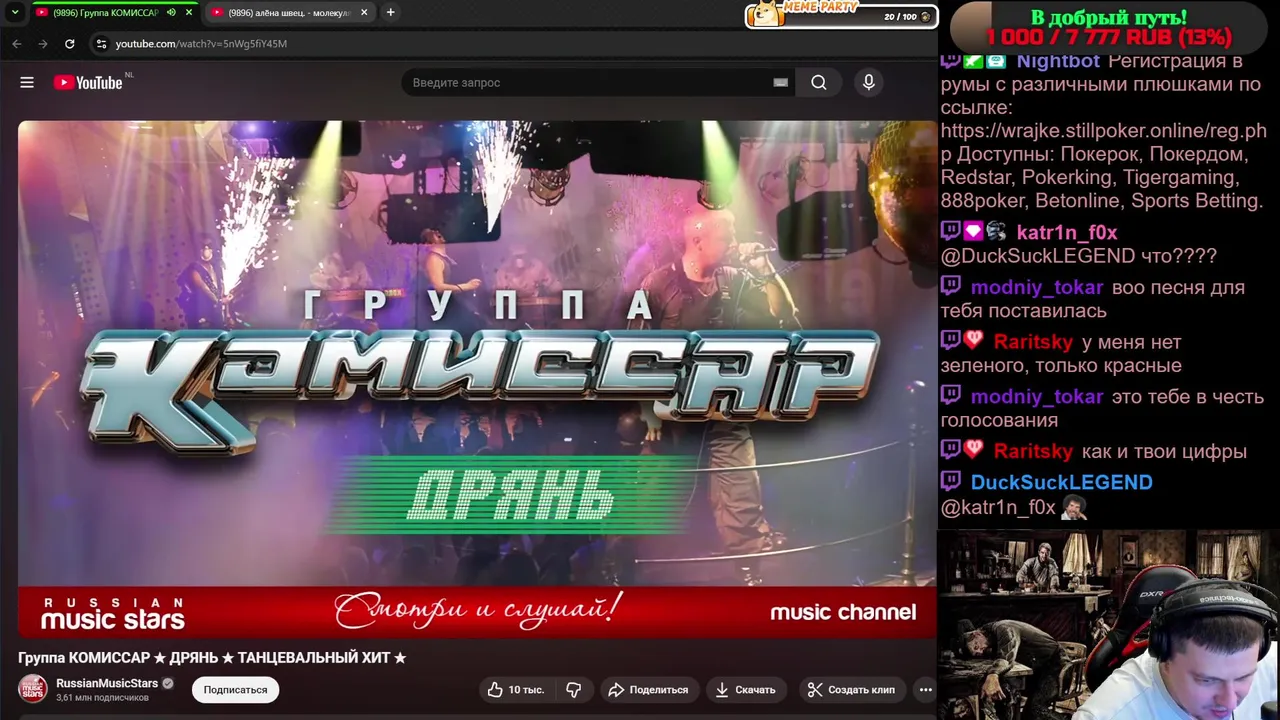The width and height of the screenshot is (1280, 720).
Task: Click the video title Группа КОМИССАР ДРЯНЬ
Action: point(212,658)
